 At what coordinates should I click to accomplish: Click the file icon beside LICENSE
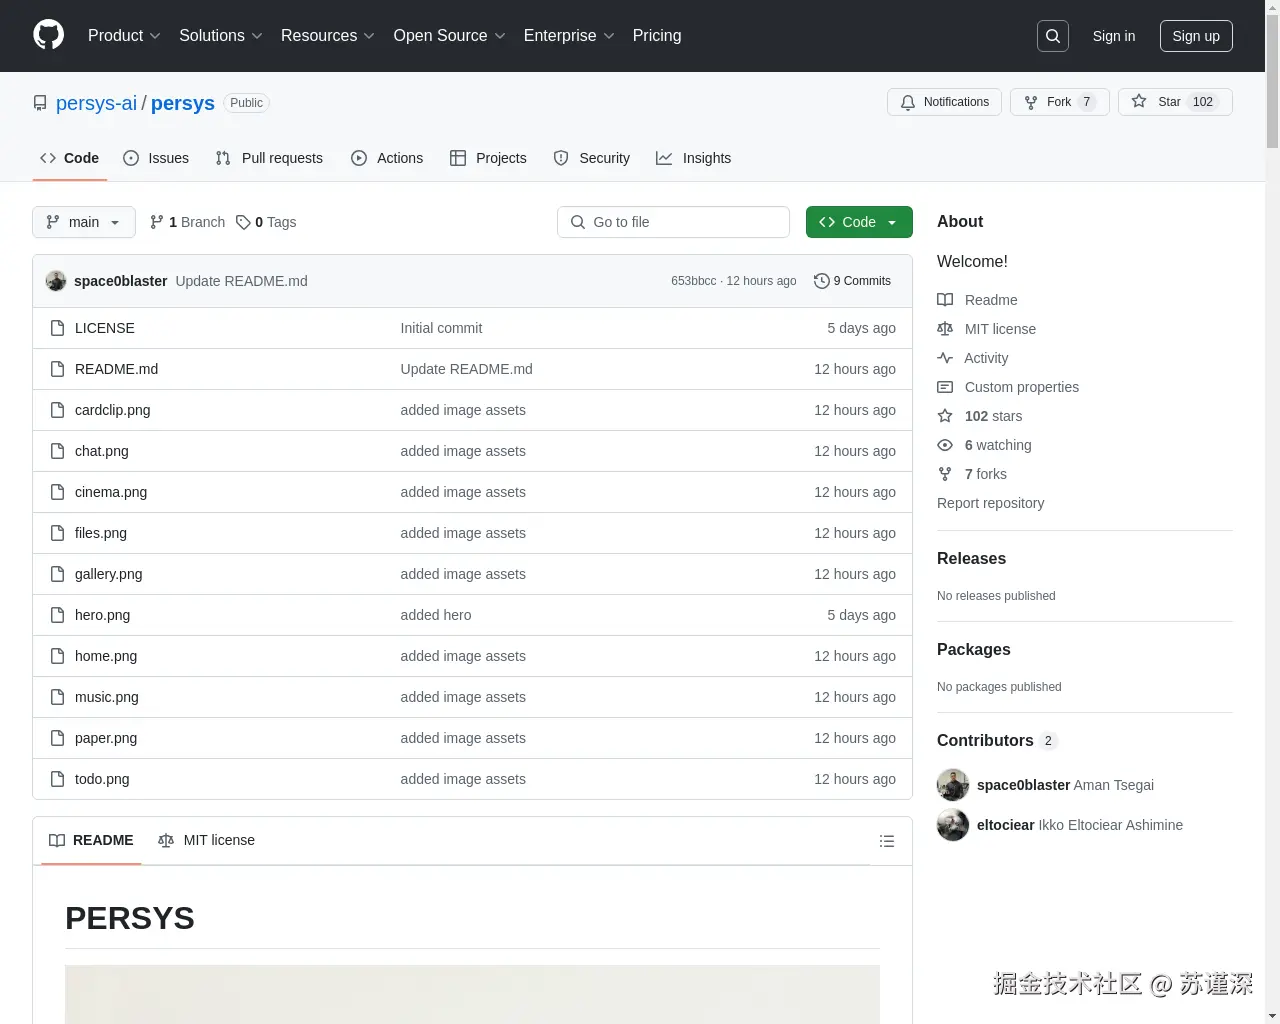point(57,328)
